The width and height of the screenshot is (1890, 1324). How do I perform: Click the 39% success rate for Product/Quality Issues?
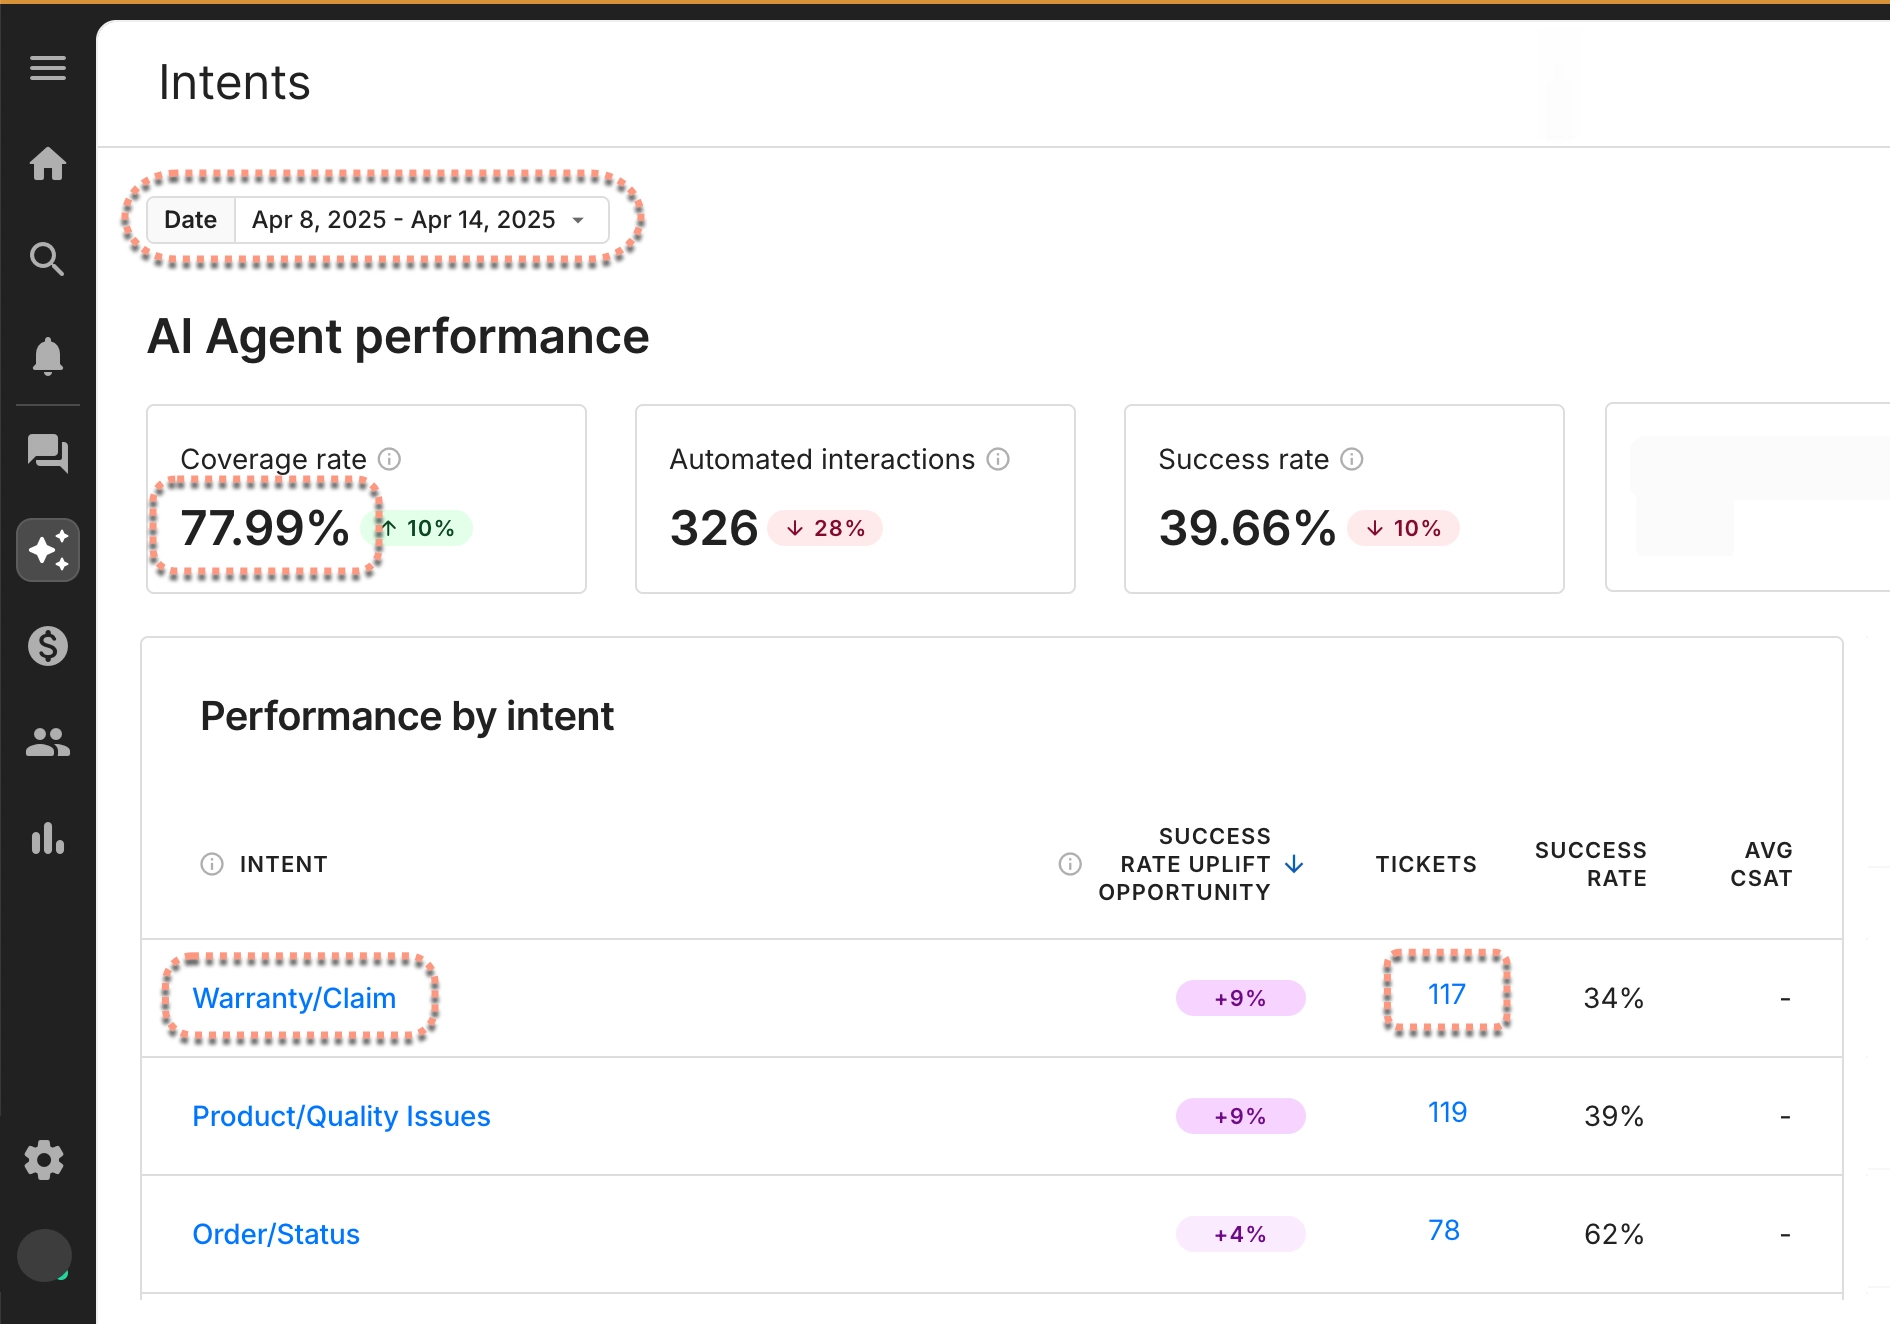point(1614,1116)
